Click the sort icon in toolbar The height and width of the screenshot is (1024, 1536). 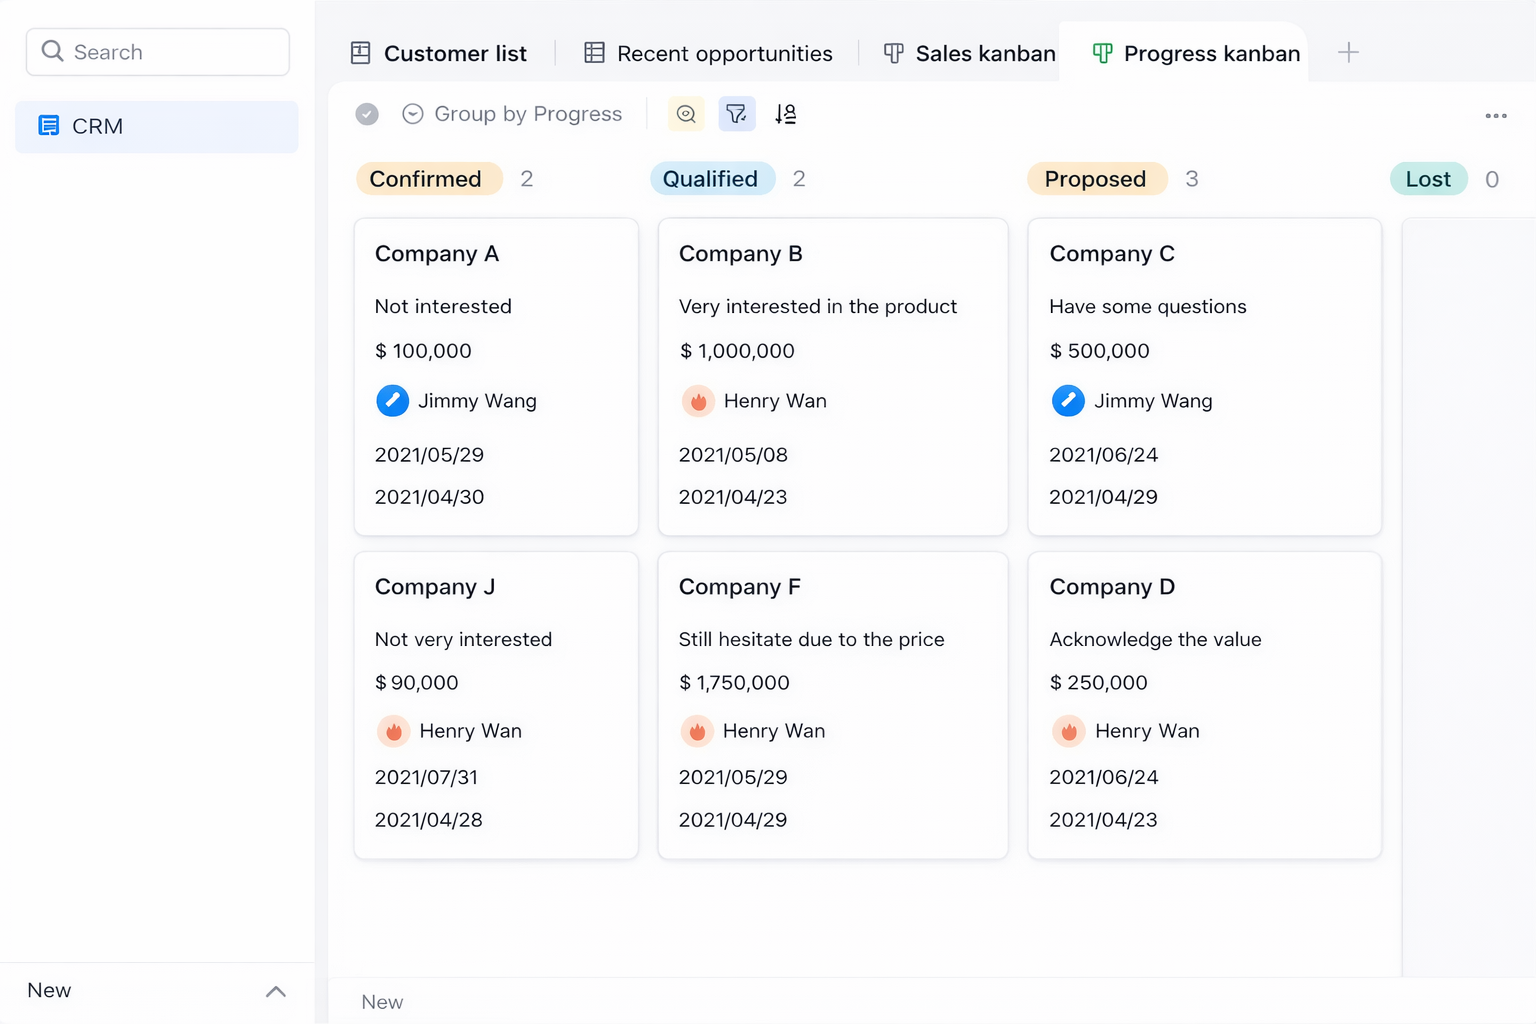[786, 114]
